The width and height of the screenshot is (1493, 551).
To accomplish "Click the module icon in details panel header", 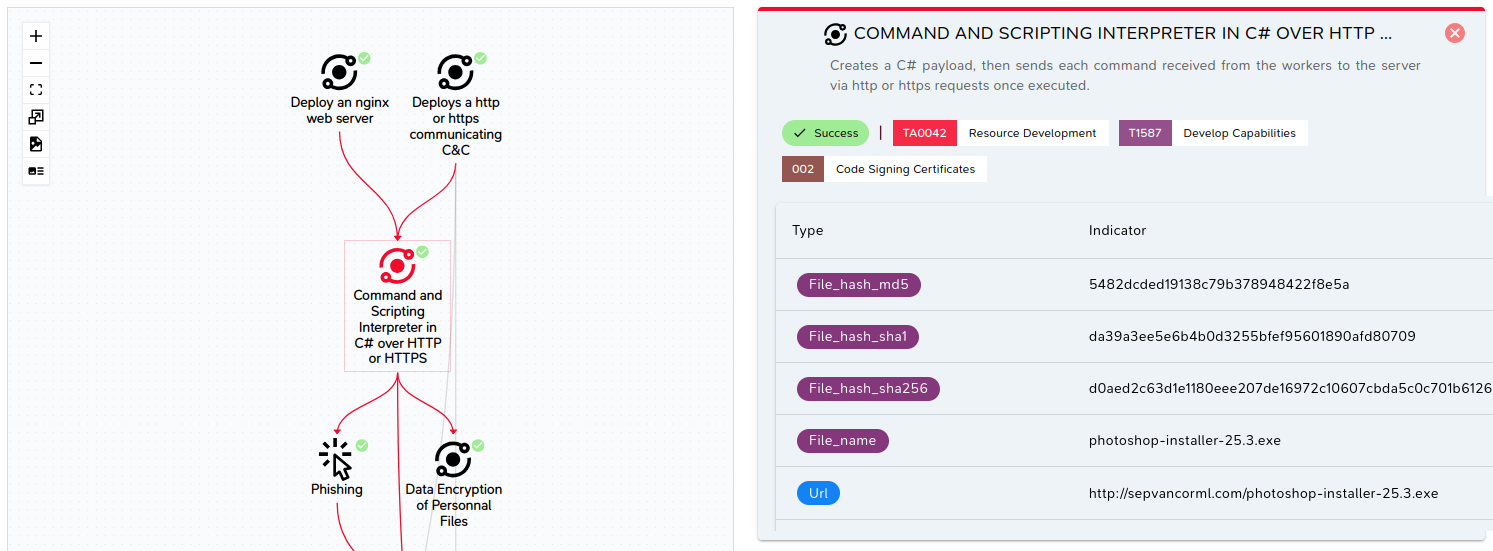I will tap(835, 34).
